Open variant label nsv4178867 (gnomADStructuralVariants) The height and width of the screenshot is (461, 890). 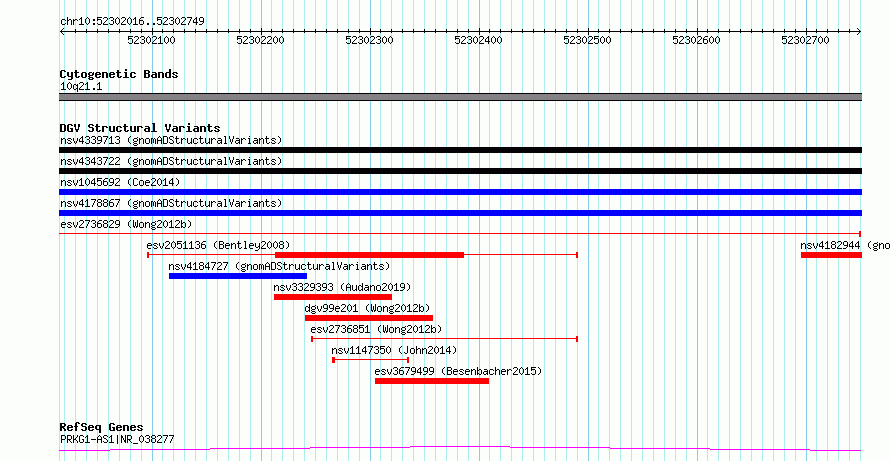point(171,203)
